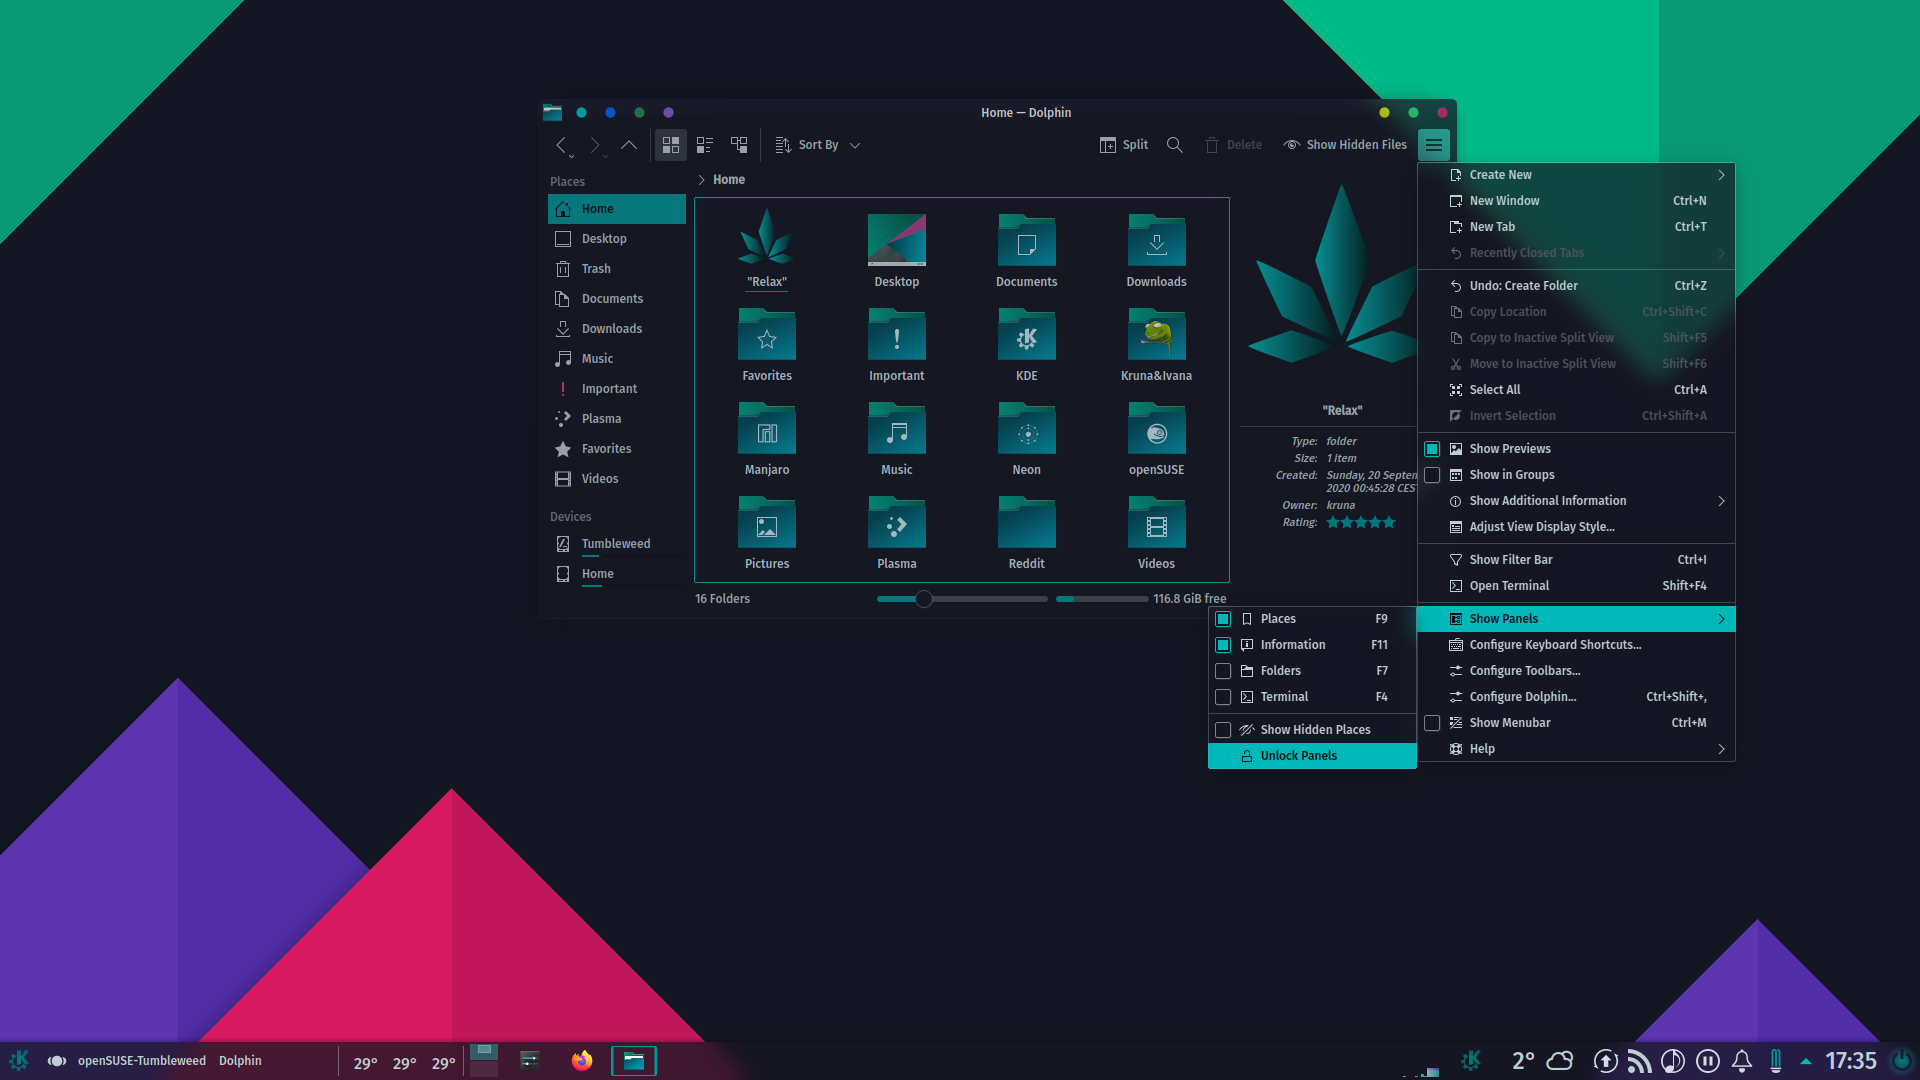This screenshot has width=1920, height=1080.
Task: Open the "Relax" folder icon
Action: tap(767, 237)
